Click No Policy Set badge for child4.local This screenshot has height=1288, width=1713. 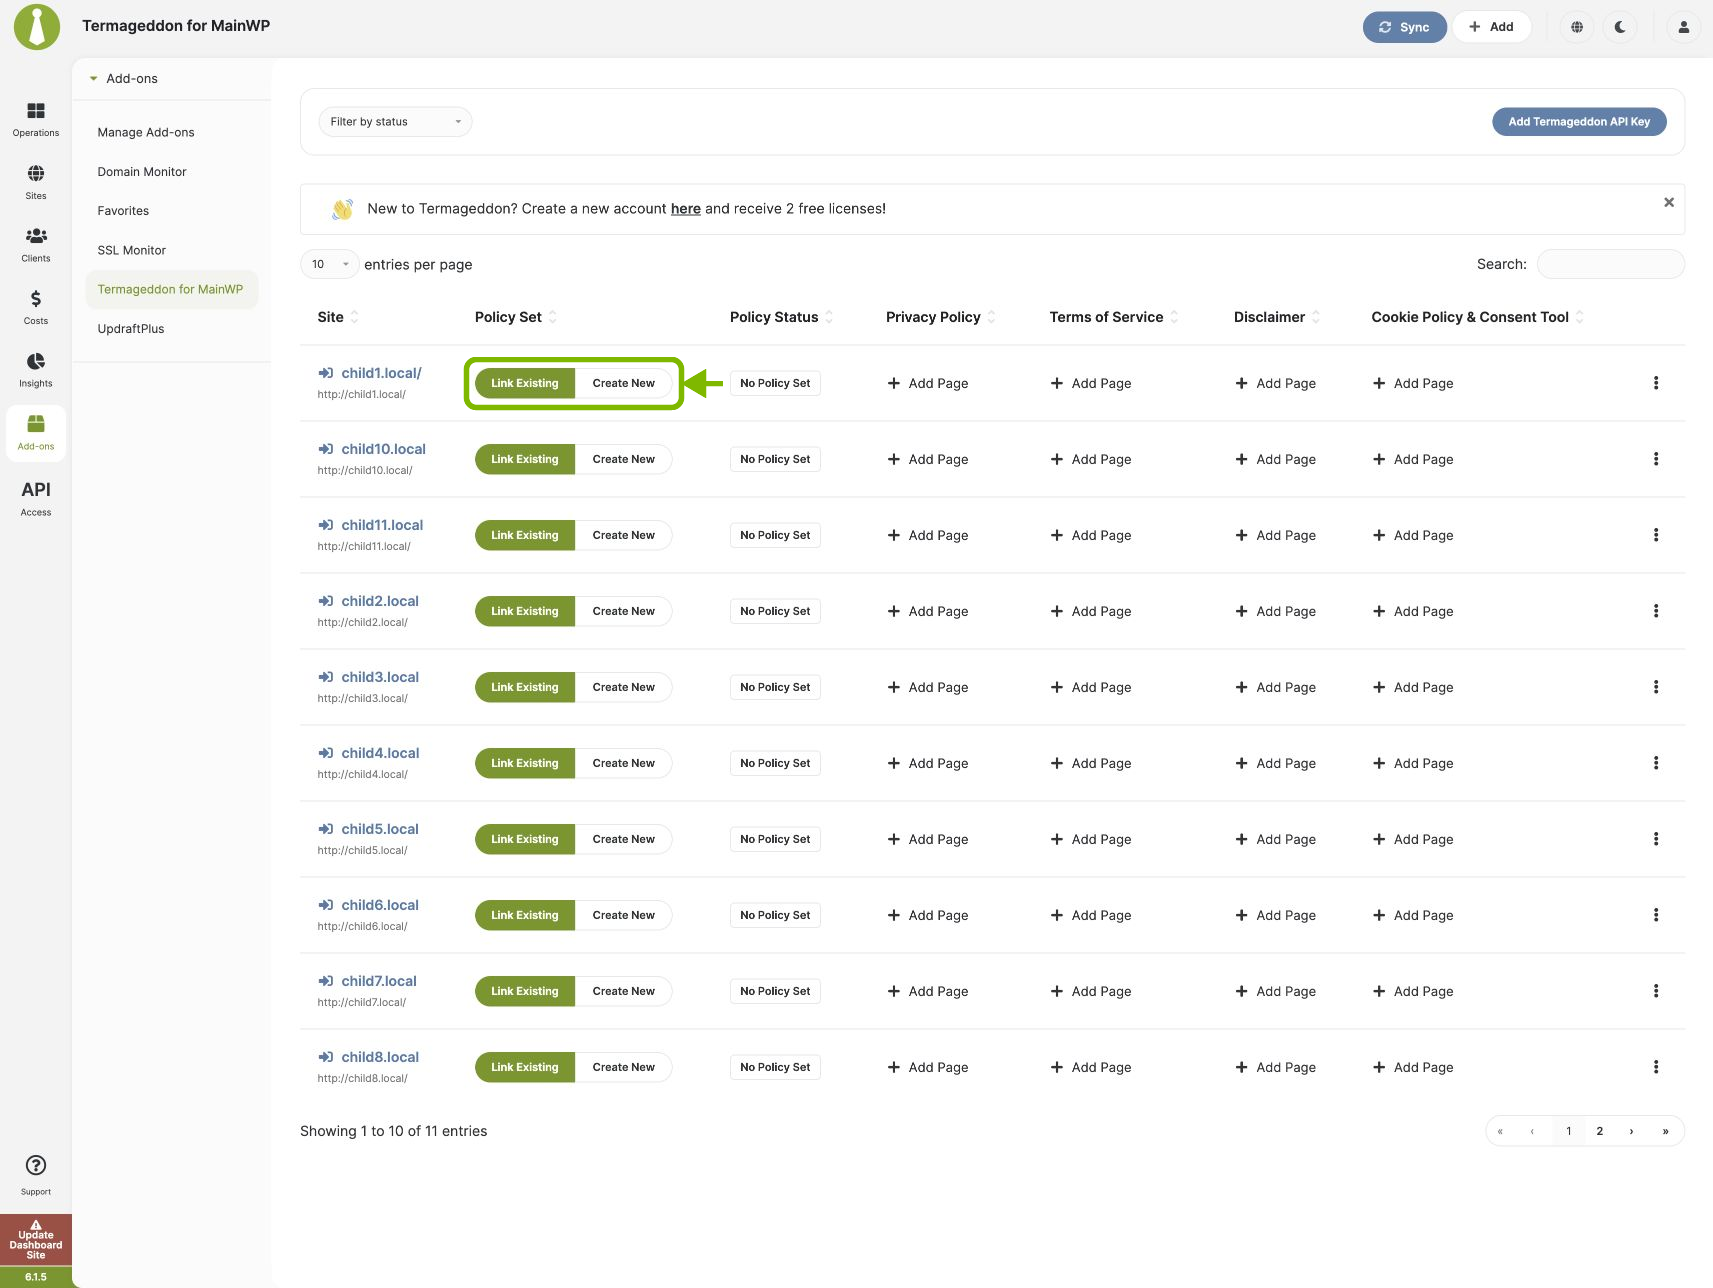point(775,763)
